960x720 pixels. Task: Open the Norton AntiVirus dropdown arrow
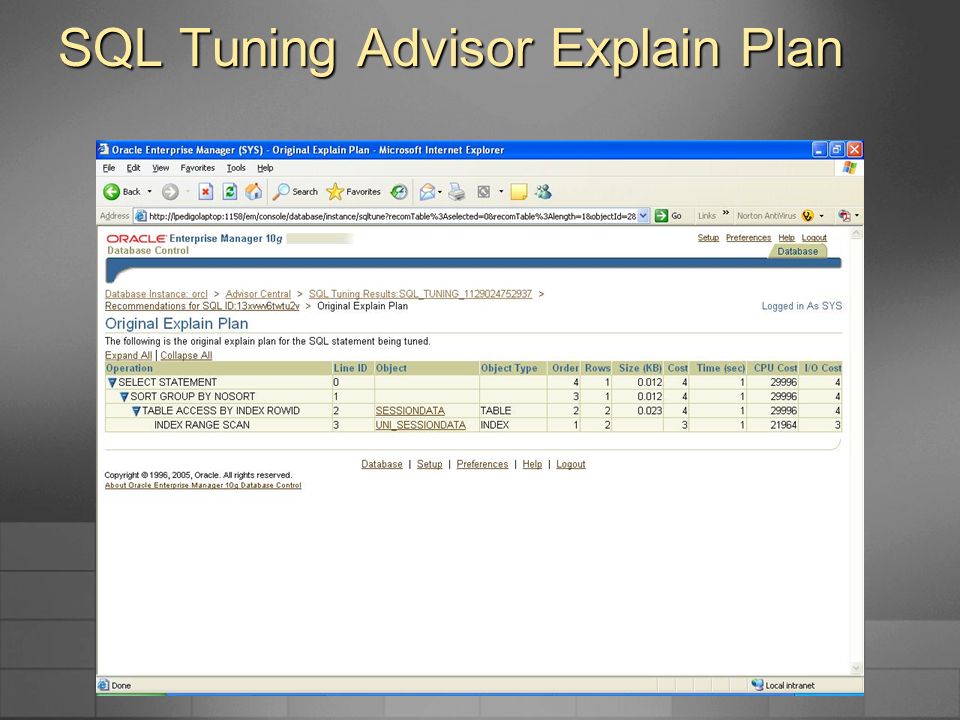[822, 216]
